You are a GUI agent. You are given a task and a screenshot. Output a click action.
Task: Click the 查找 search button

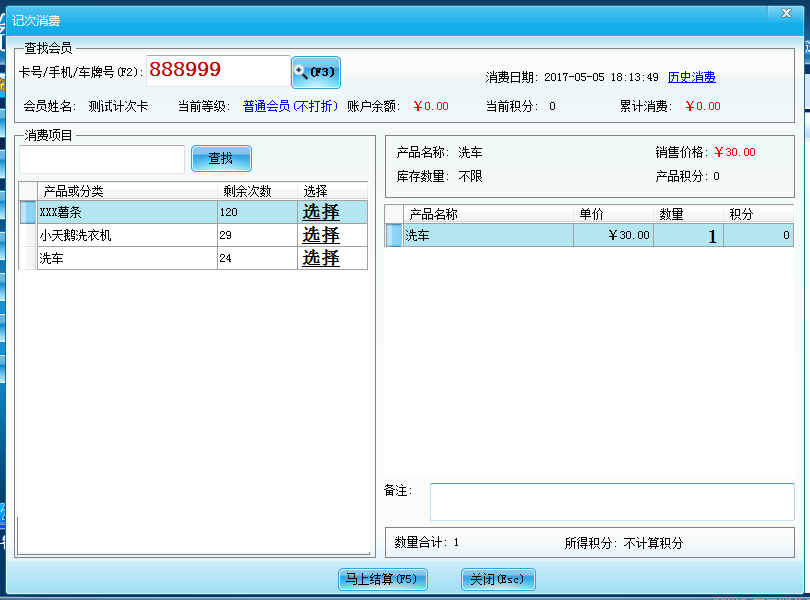tap(220, 158)
